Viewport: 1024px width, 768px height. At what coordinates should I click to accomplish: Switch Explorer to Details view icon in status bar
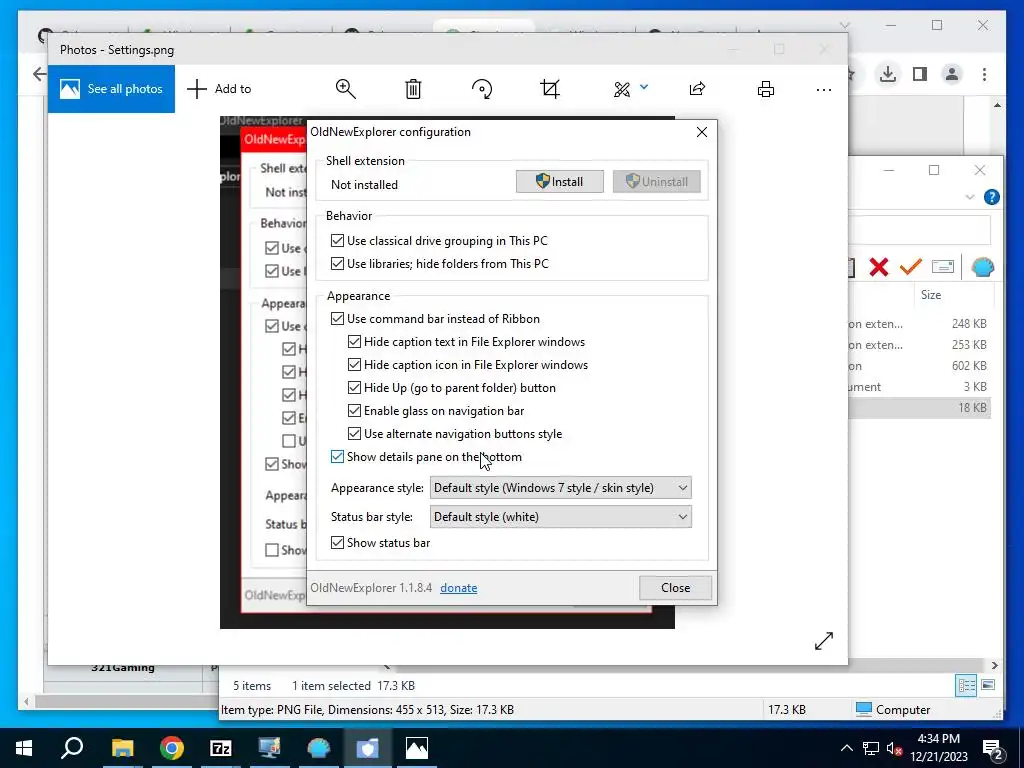(966, 685)
